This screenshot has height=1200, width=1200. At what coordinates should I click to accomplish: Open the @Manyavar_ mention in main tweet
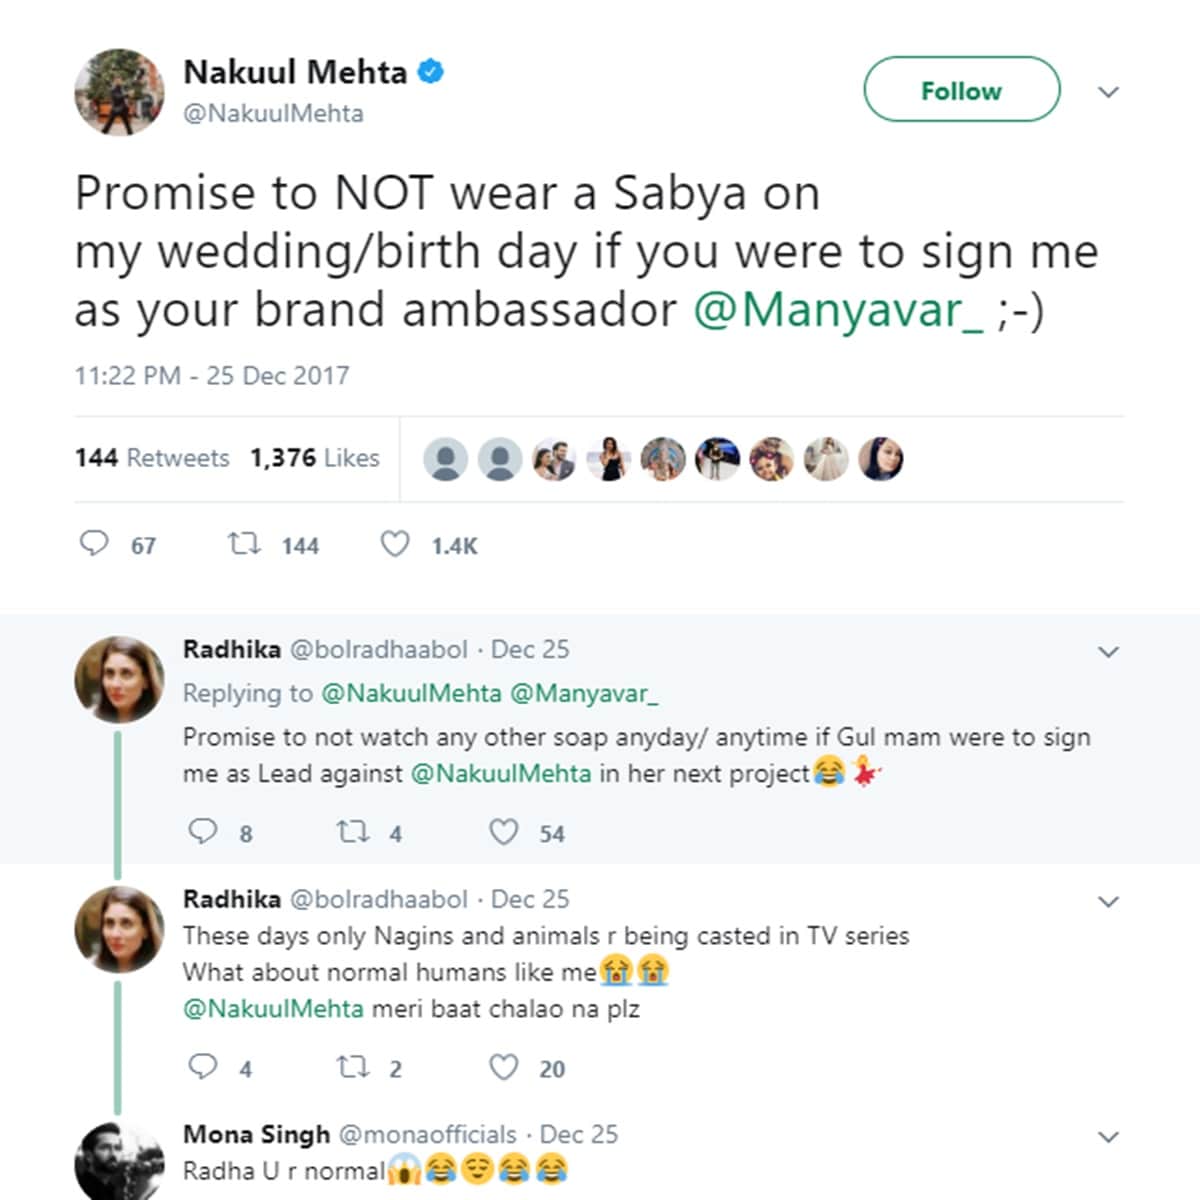(x=838, y=310)
